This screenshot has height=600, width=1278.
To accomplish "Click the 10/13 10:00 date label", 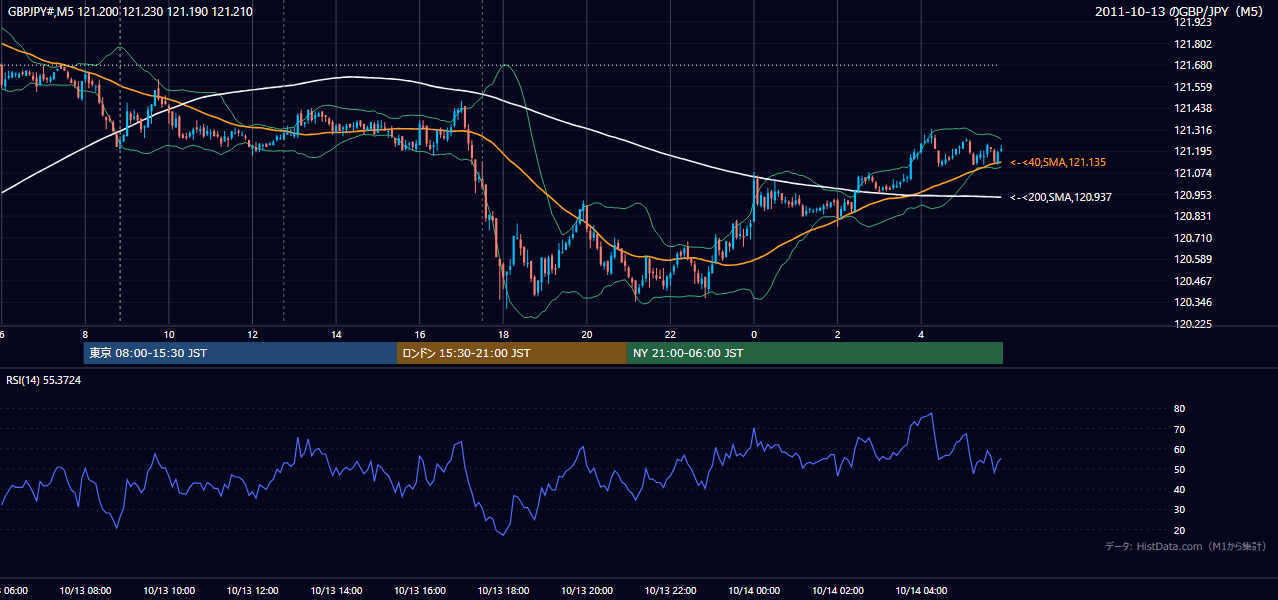I will coord(169,591).
